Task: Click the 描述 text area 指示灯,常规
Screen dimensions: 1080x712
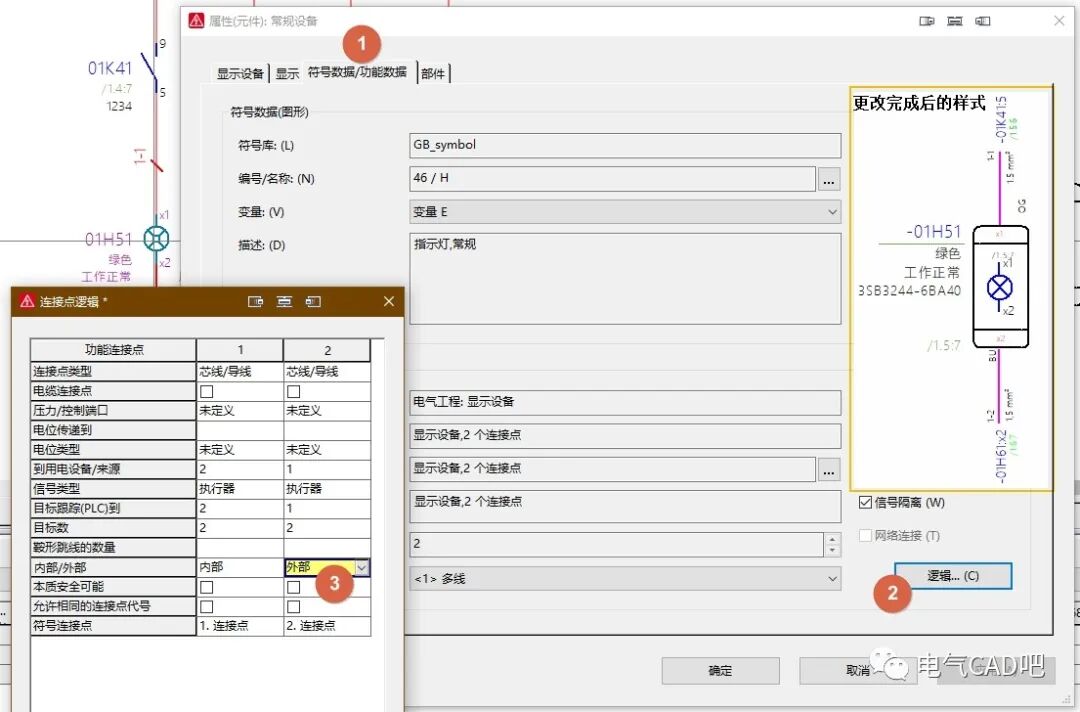Action: click(x=625, y=279)
